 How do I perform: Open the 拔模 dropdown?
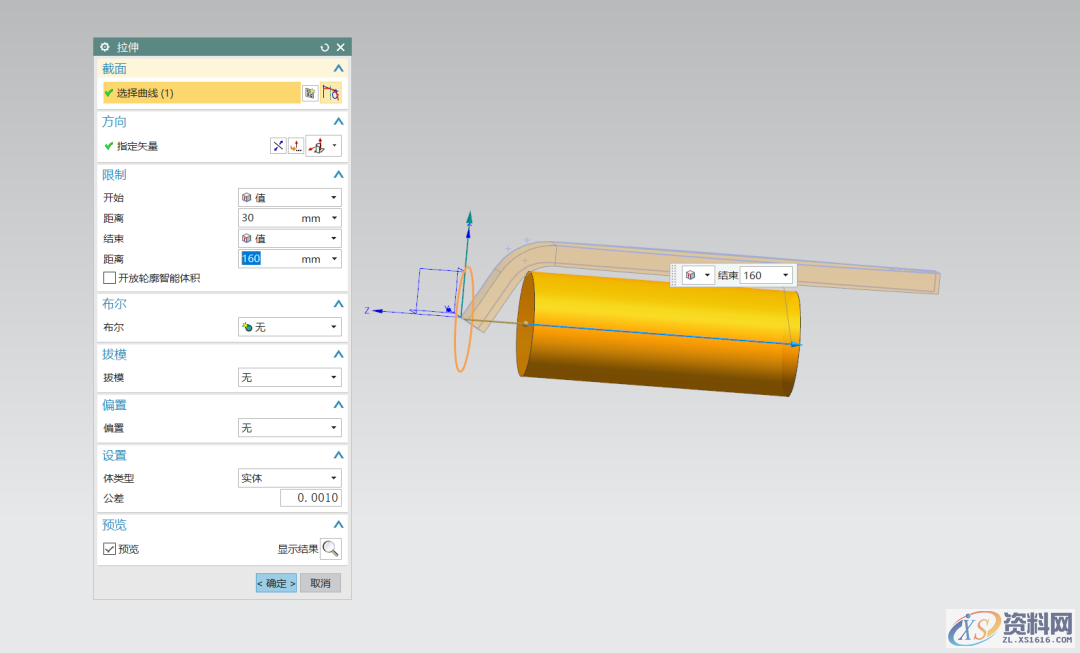(289, 377)
